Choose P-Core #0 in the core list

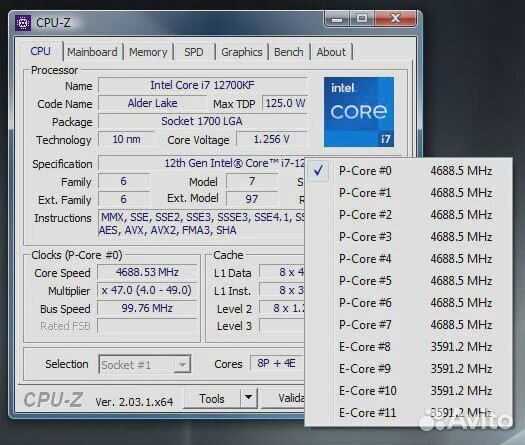tap(408, 171)
